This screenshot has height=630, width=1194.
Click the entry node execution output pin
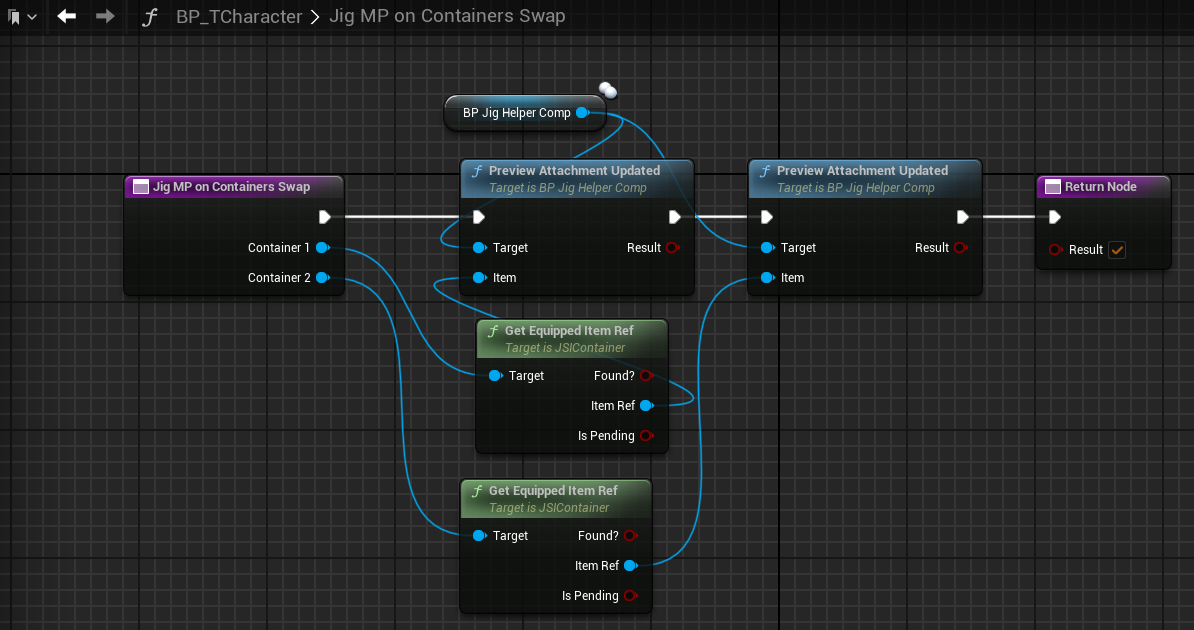(x=324, y=217)
